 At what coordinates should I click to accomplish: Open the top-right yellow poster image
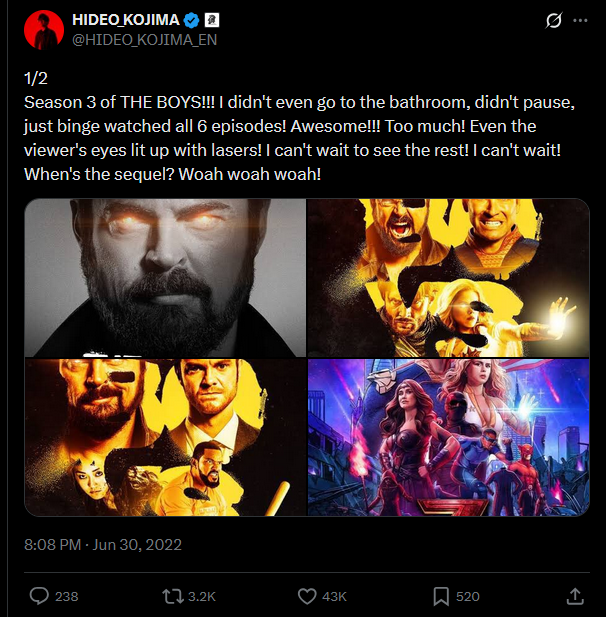point(448,278)
